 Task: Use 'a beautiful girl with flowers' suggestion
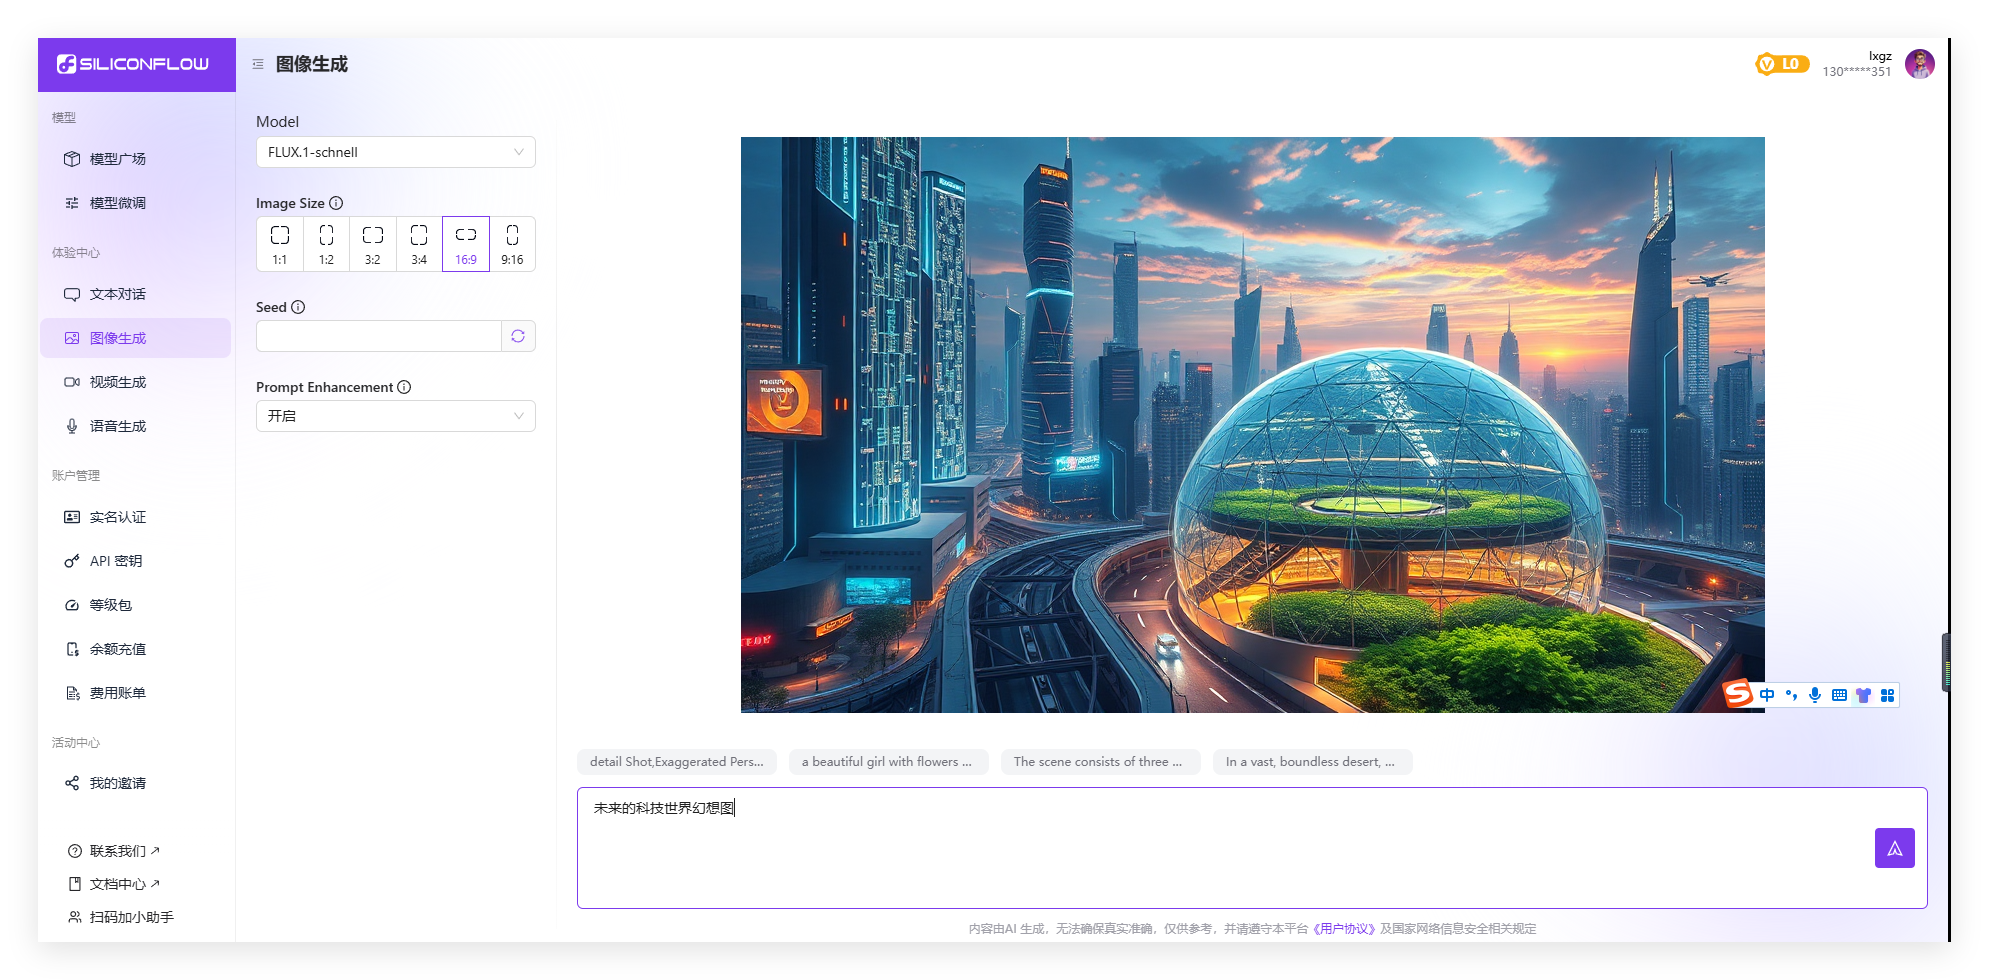click(888, 762)
